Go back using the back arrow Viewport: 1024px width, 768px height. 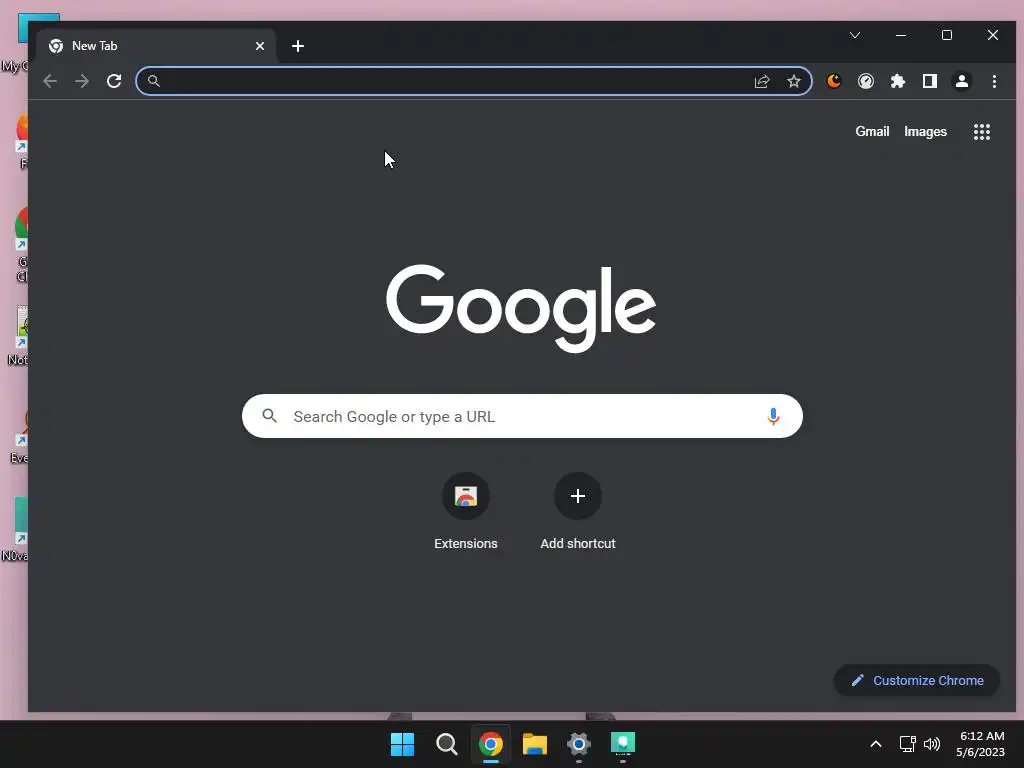click(50, 81)
